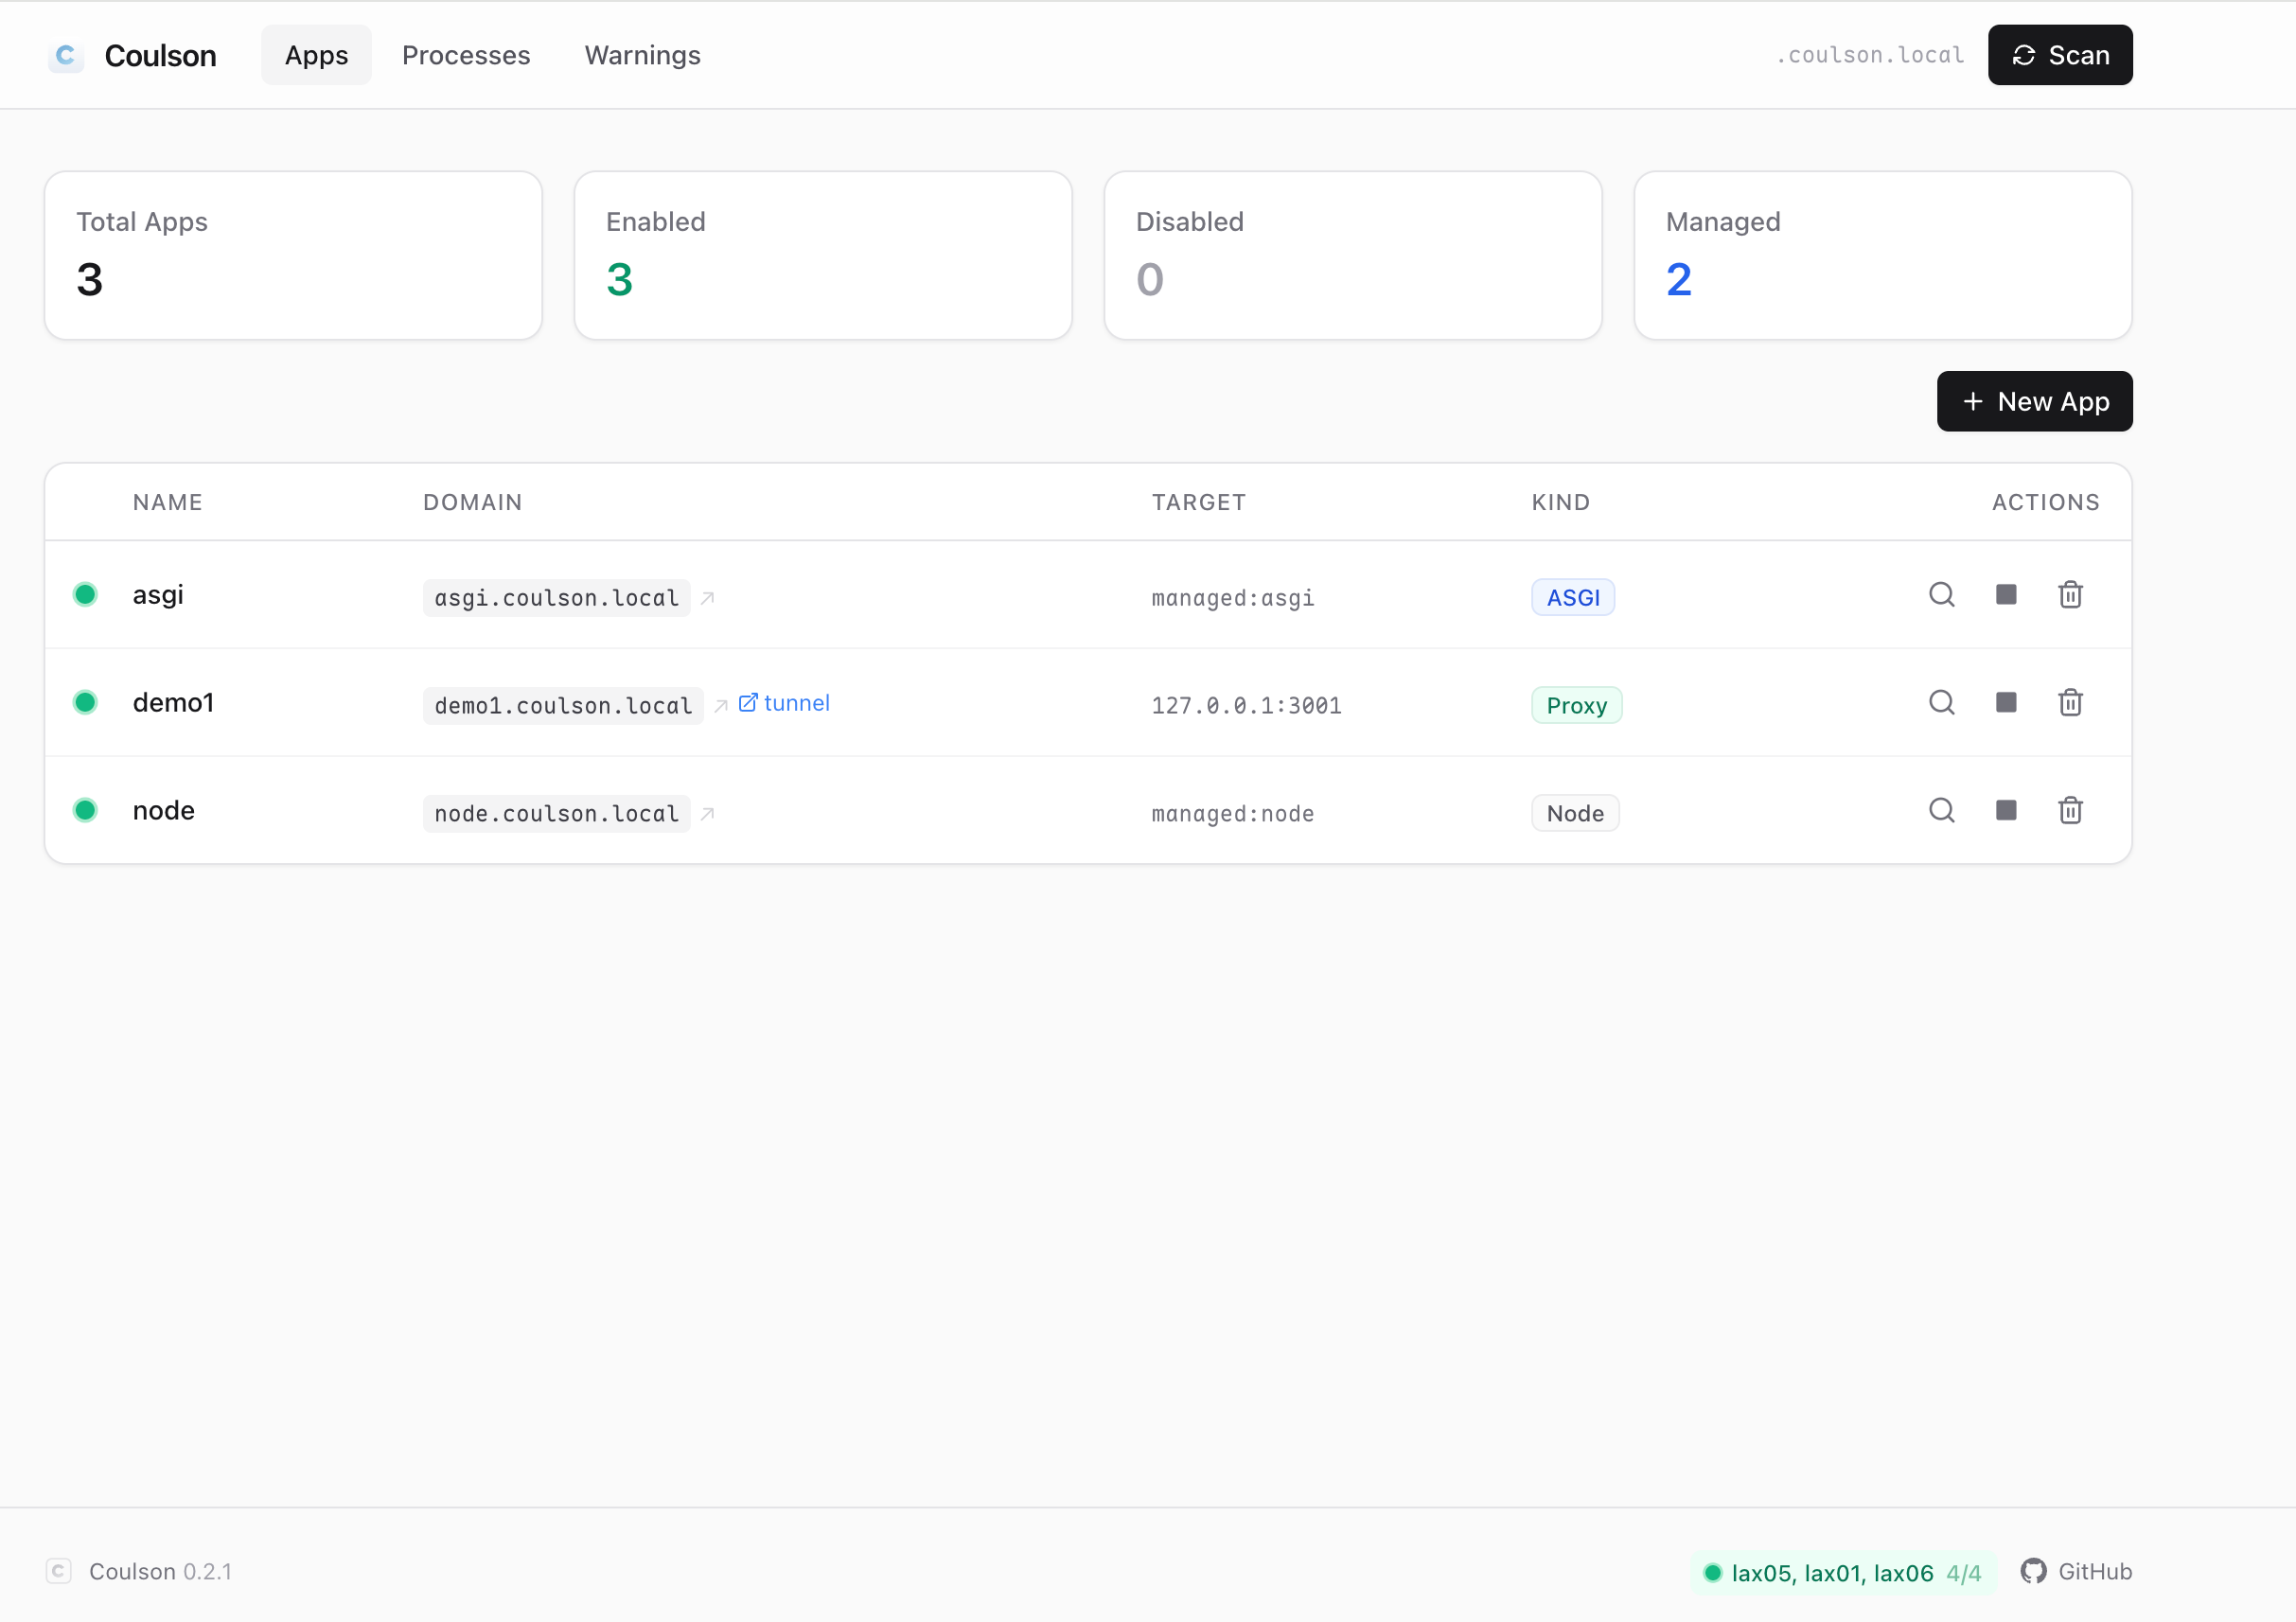Click the Coulson logo icon

coord(66,56)
